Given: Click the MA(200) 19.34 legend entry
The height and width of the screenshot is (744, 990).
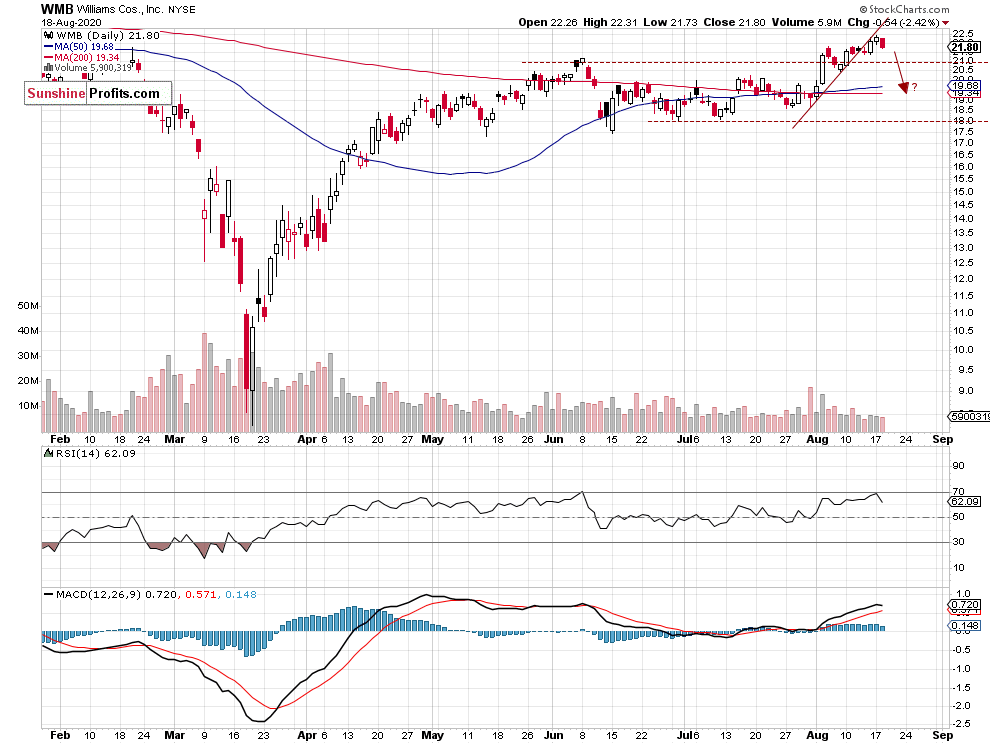Looking at the screenshot, I should point(86,57).
